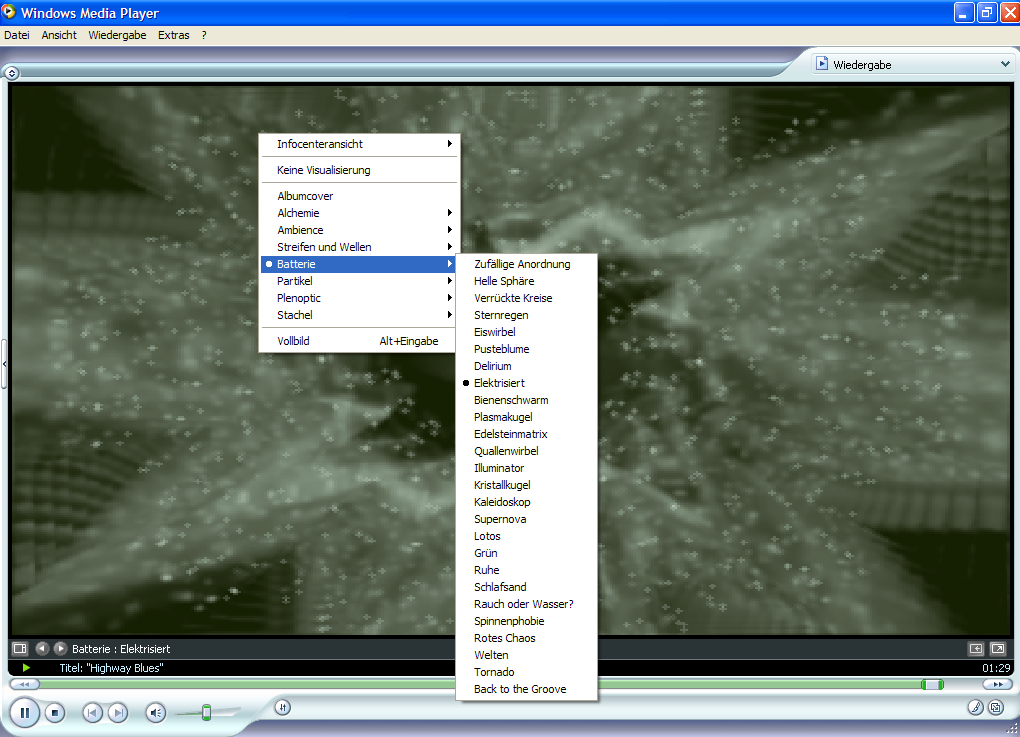The image size is (1020, 737).
Task: Open the Wiedergabe dropdown
Action: click(913, 64)
